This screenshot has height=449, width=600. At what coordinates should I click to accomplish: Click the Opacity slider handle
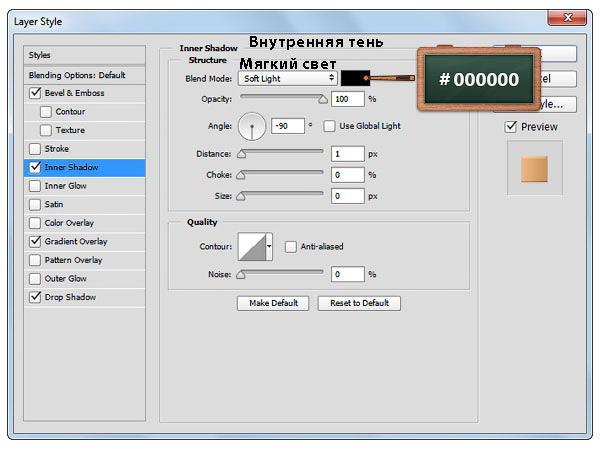tap(323, 100)
